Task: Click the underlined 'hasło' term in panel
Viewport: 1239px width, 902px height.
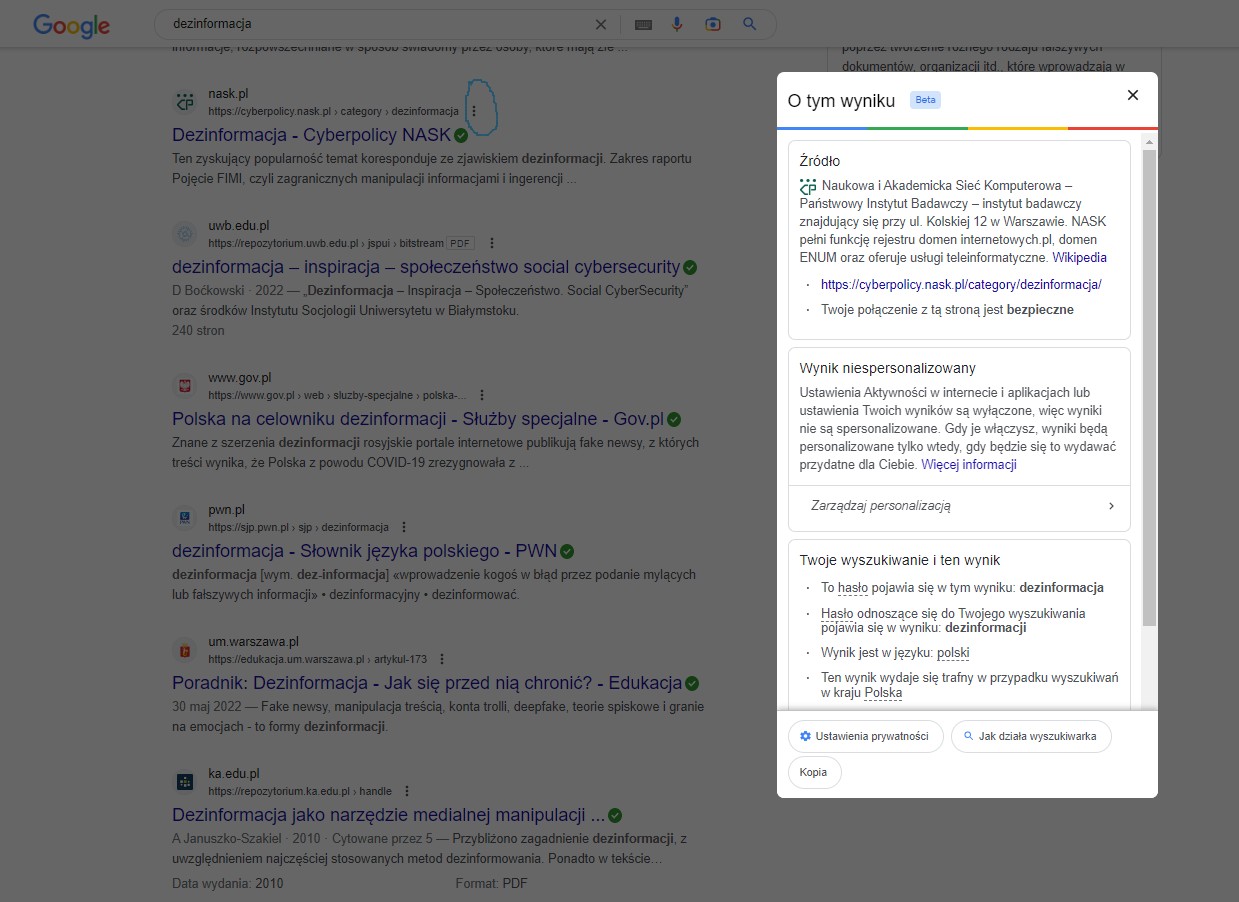Action: [853, 588]
